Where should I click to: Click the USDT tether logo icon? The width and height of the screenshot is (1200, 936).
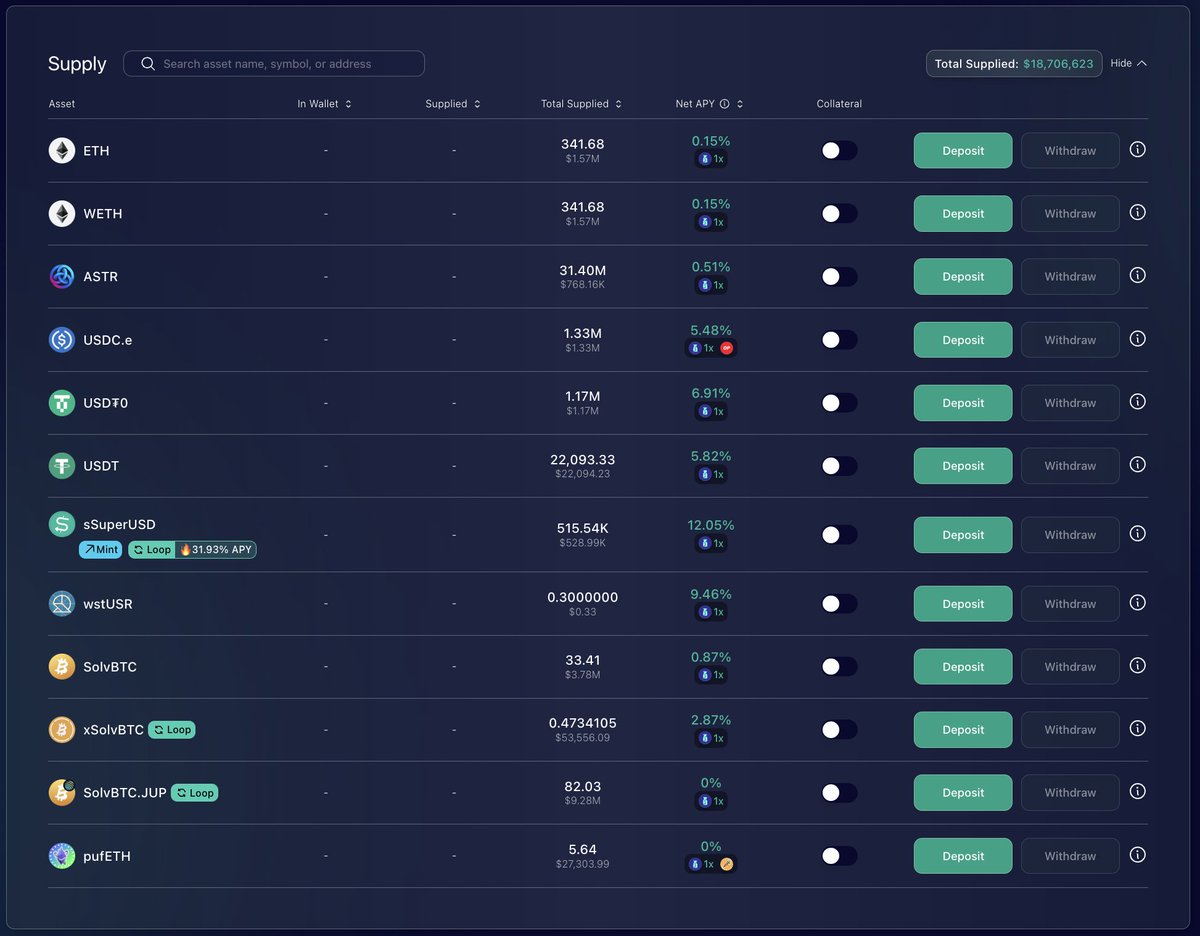(61, 465)
